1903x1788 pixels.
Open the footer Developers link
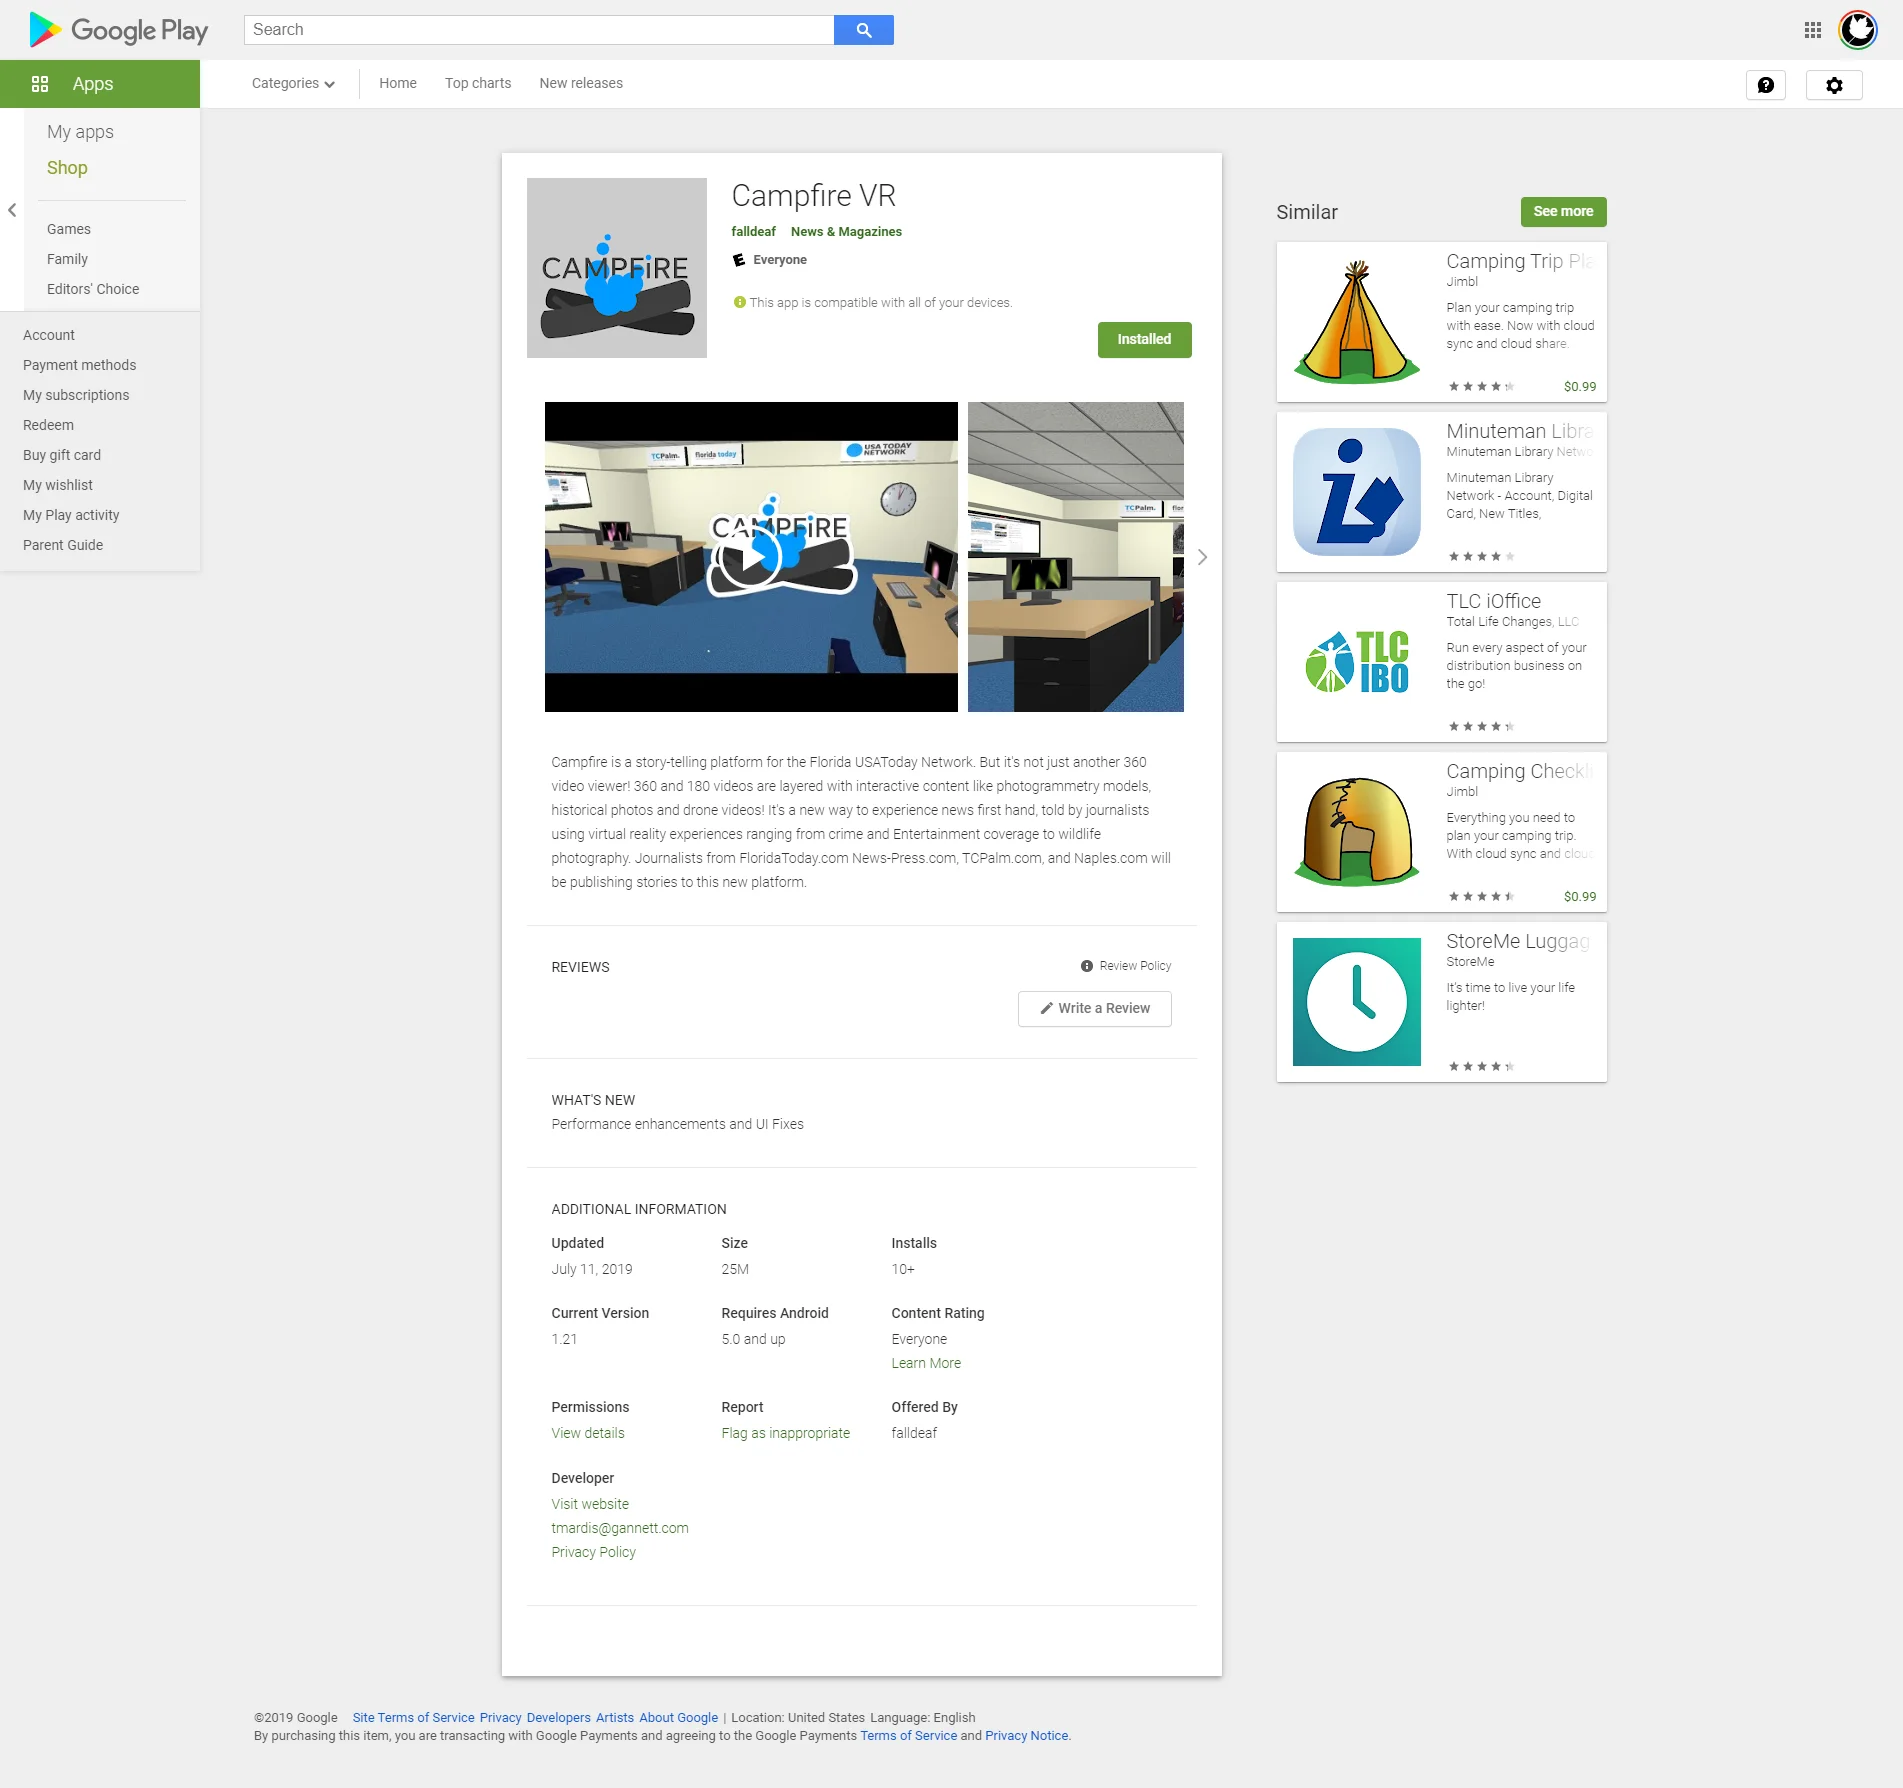[x=558, y=1718]
